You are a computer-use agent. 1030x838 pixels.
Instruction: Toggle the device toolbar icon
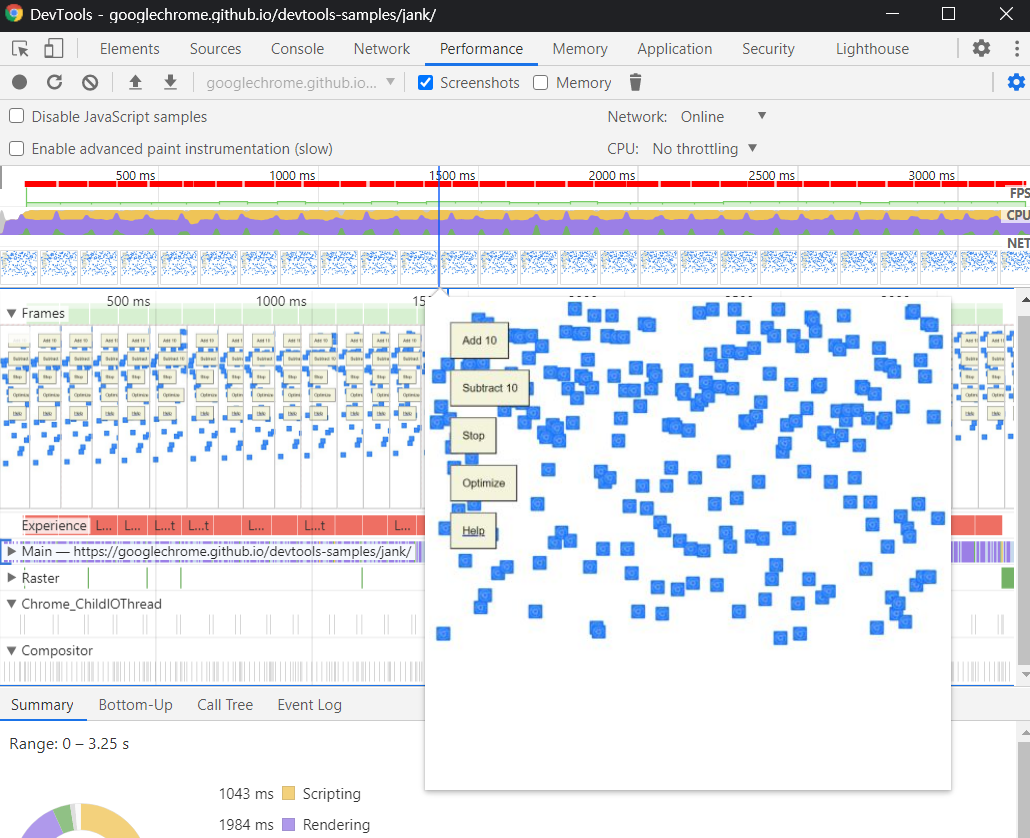click(x=53, y=49)
